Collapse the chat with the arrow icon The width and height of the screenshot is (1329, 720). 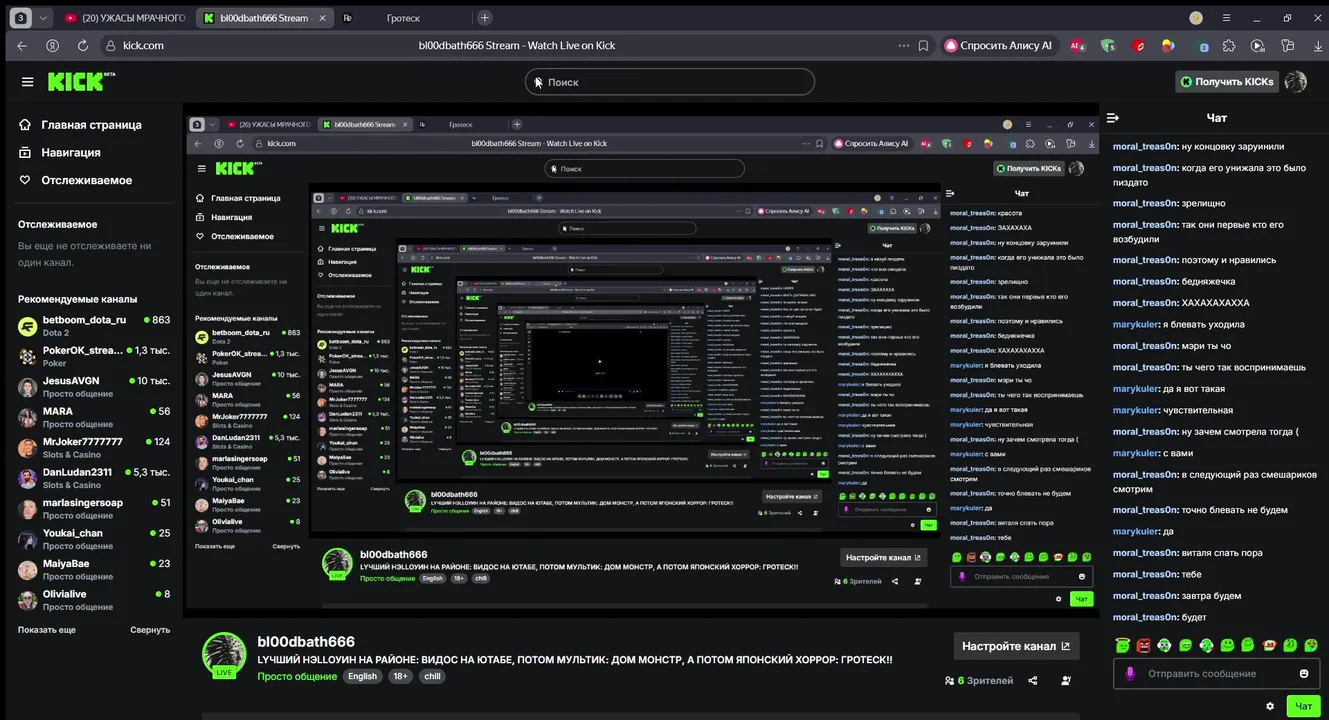point(1113,117)
